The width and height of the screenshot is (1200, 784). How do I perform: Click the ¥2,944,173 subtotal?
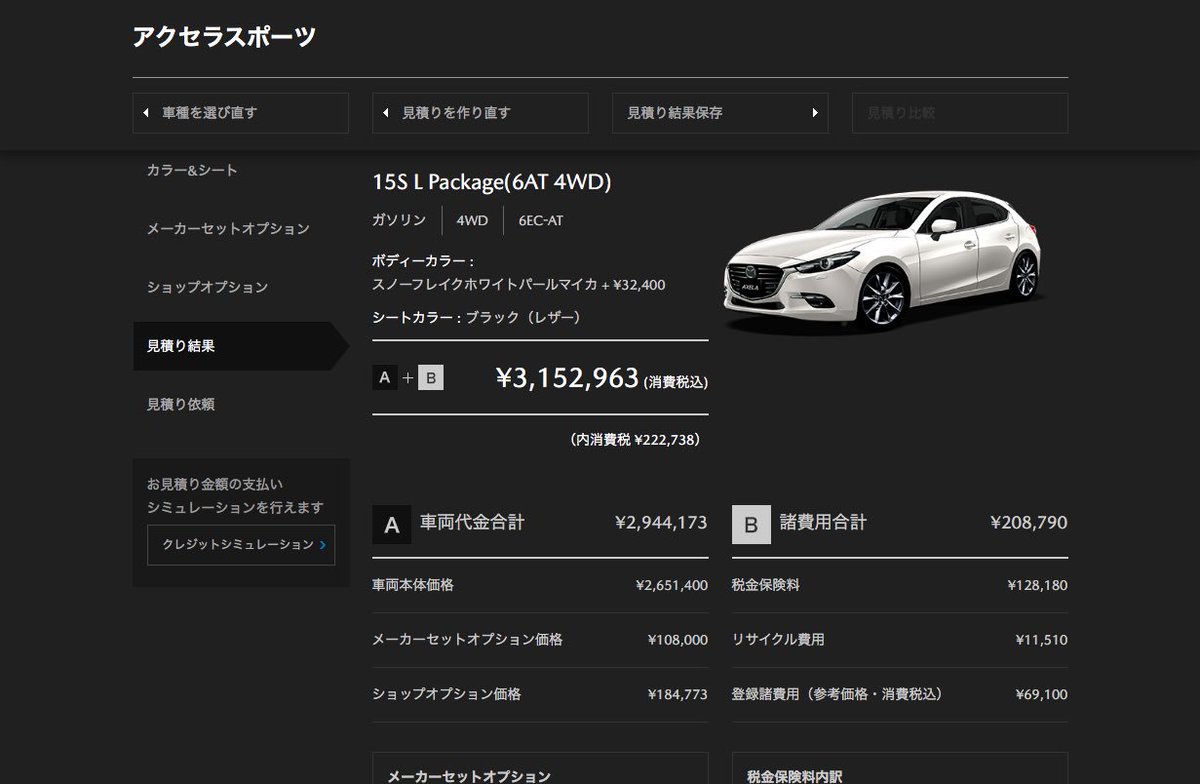point(661,522)
